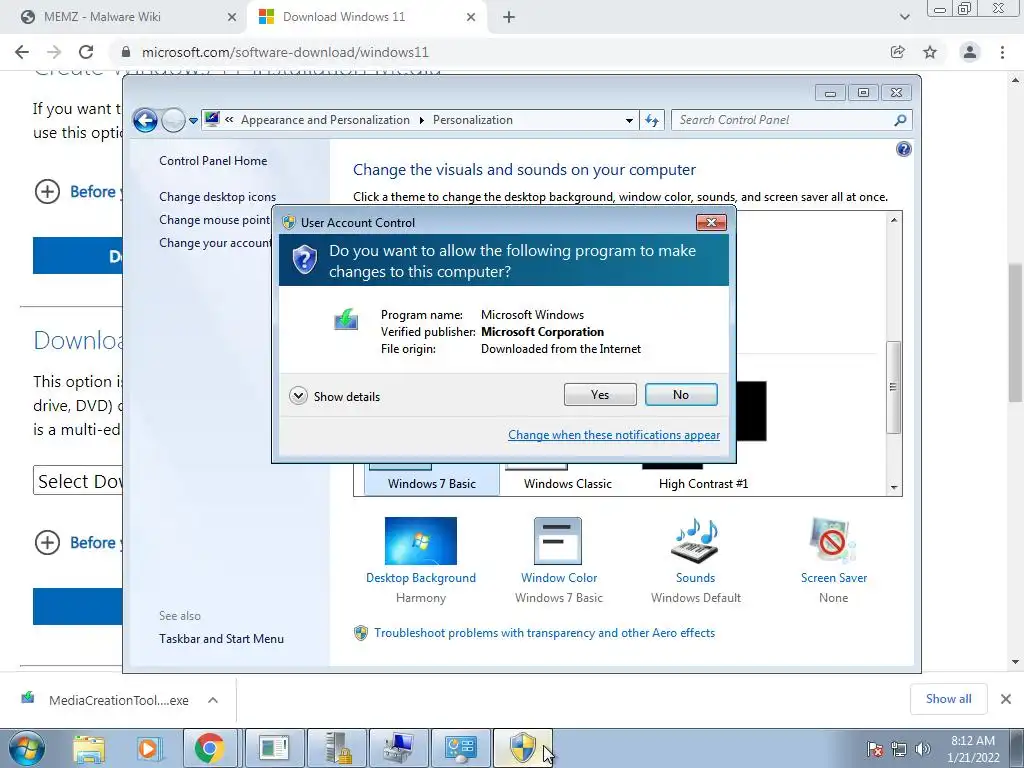Open MediaCreationTool download options chevron
The height and width of the screenshot is (768, 1024).
pos(213,700)
